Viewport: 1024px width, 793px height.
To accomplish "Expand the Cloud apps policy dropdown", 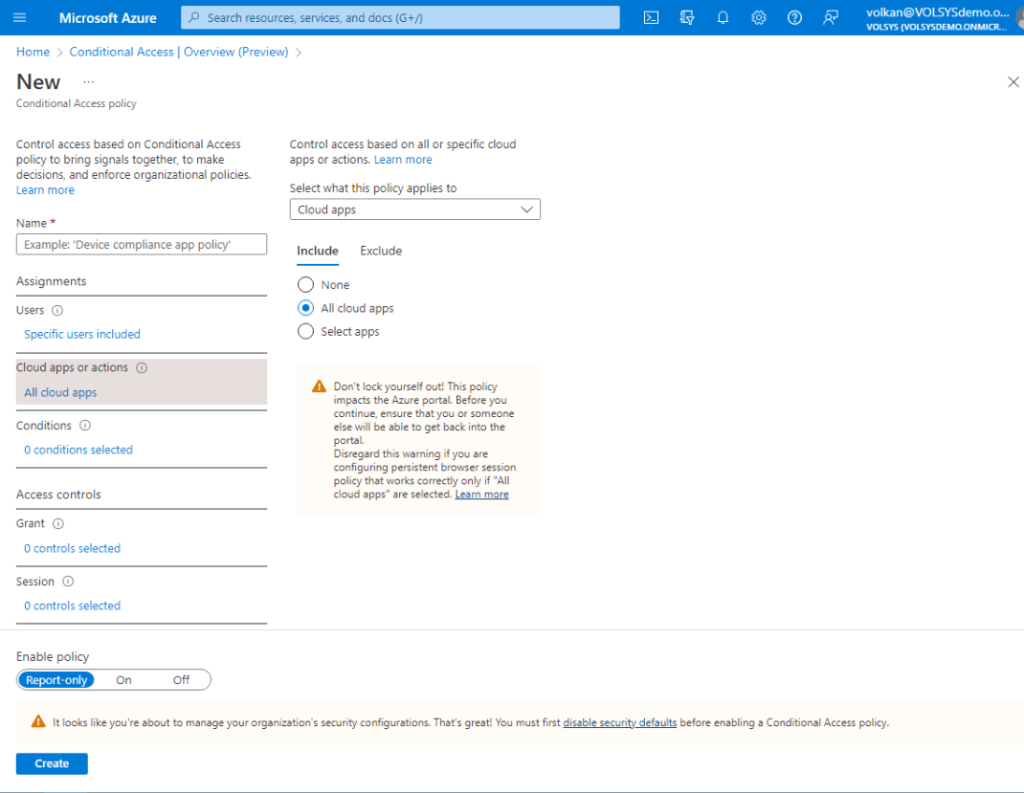I will [x=415, y=210].
